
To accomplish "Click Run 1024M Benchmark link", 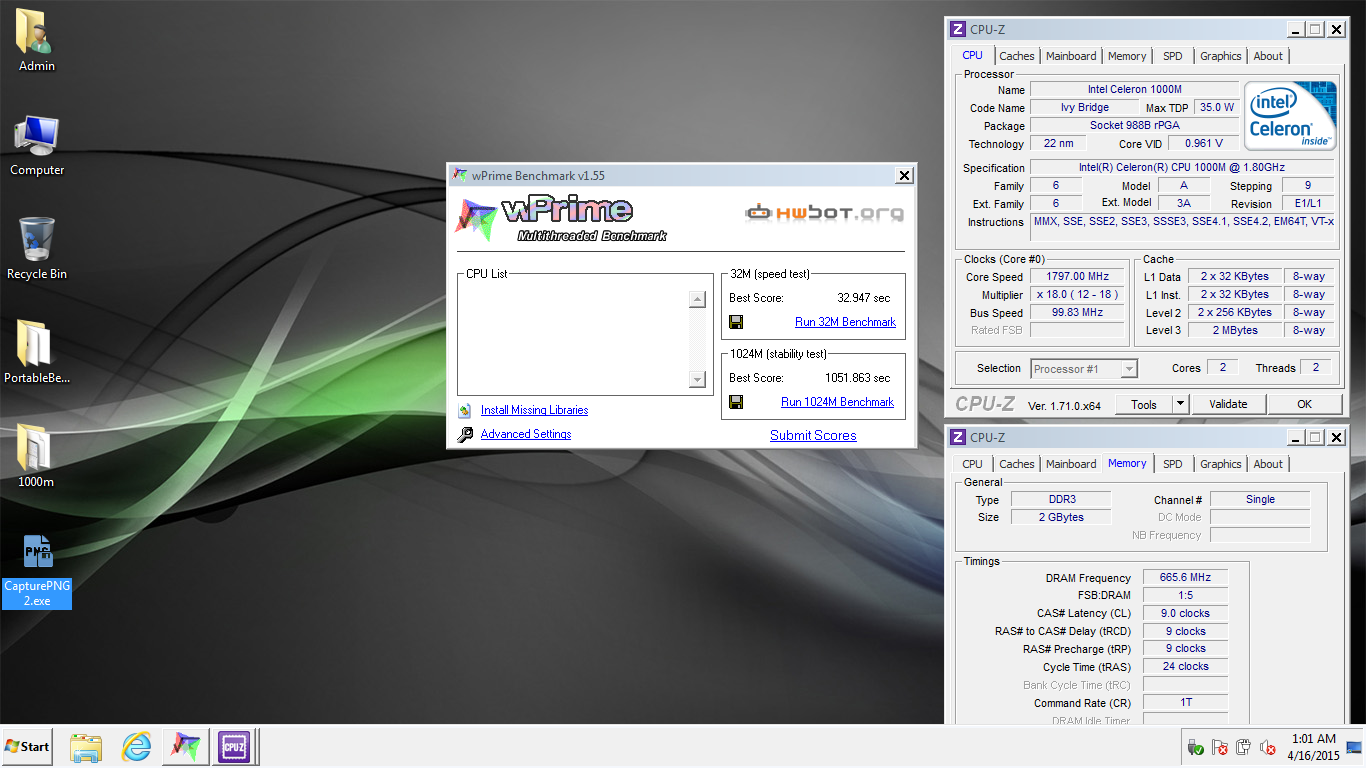I will click(x=837, y=402).
